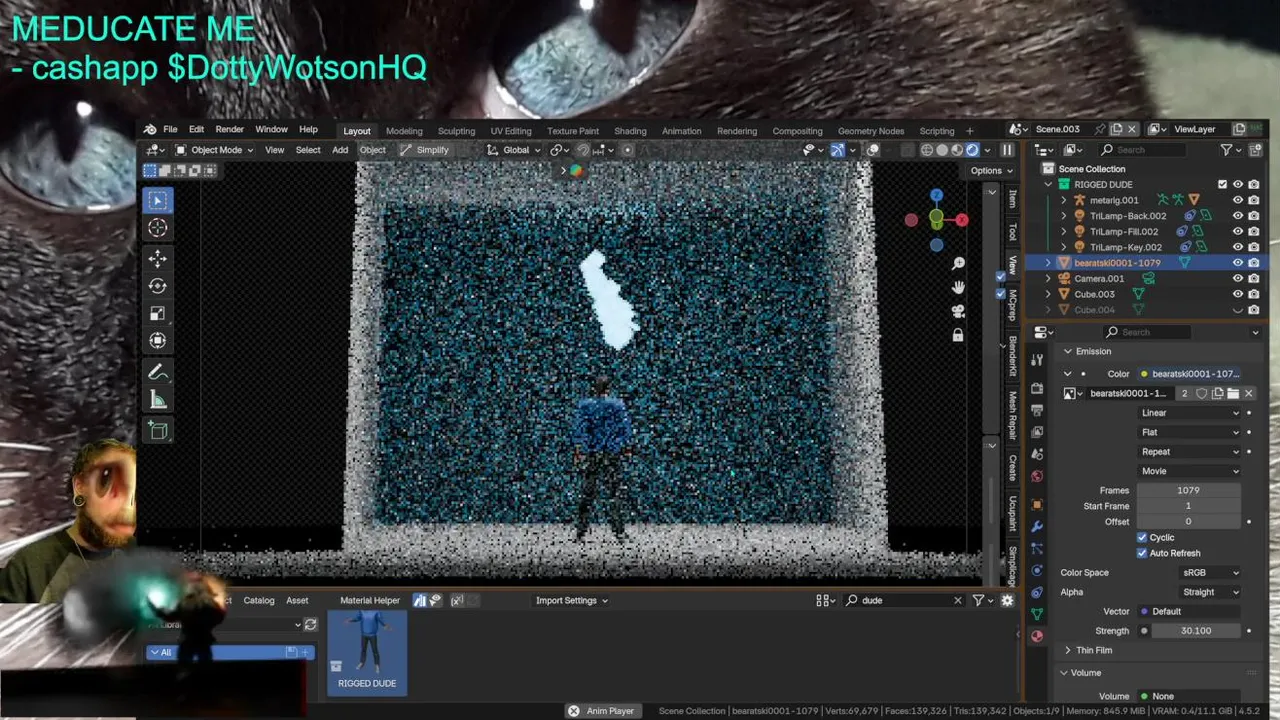Open viewport Options dropdown
The height and width of the screenshot is (720, 1280).
(992, 170)
